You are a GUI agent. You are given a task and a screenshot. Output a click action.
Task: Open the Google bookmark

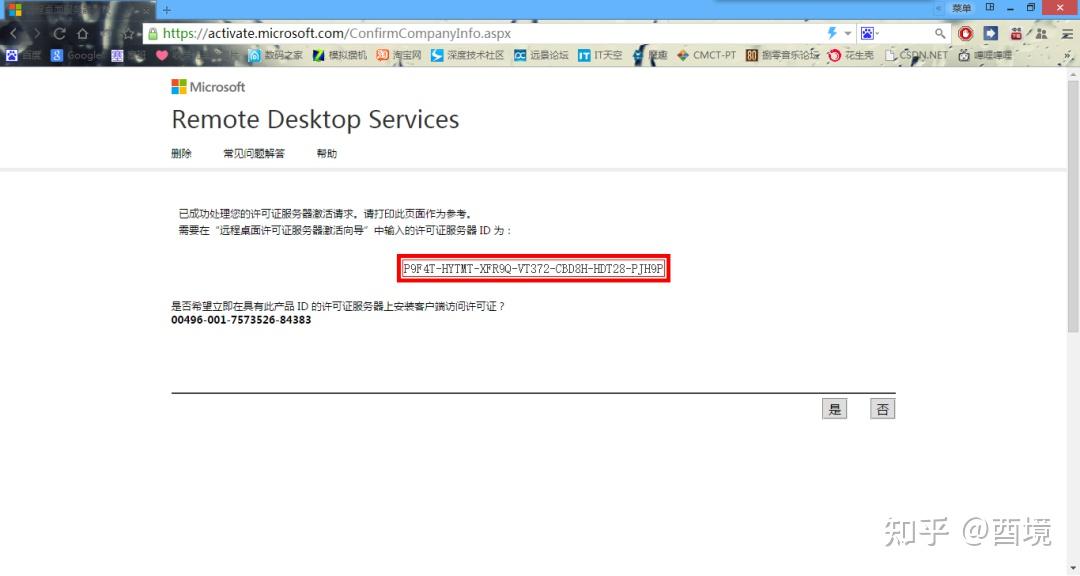[76, 55]
